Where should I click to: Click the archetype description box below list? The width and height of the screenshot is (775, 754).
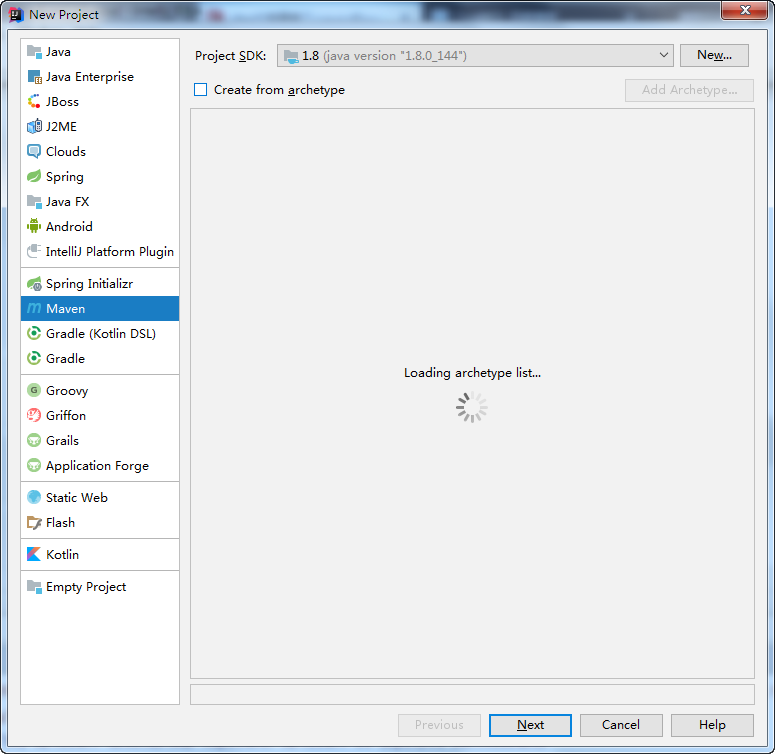coord(472,694)
